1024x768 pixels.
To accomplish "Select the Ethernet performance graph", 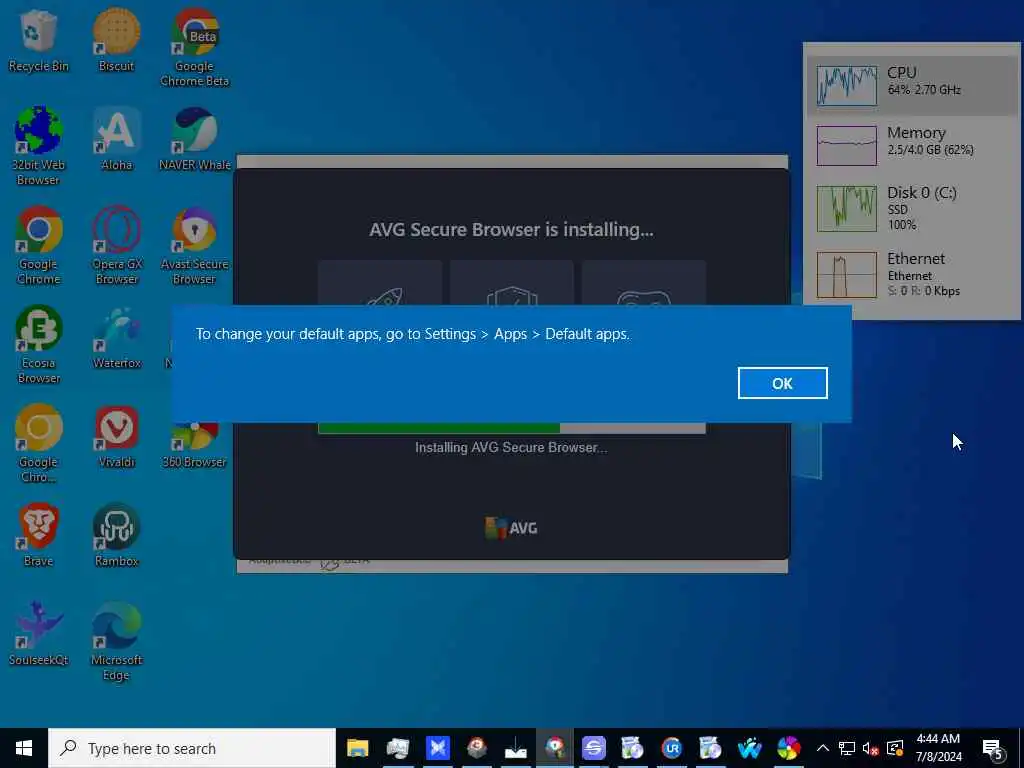I will (847, 275).
